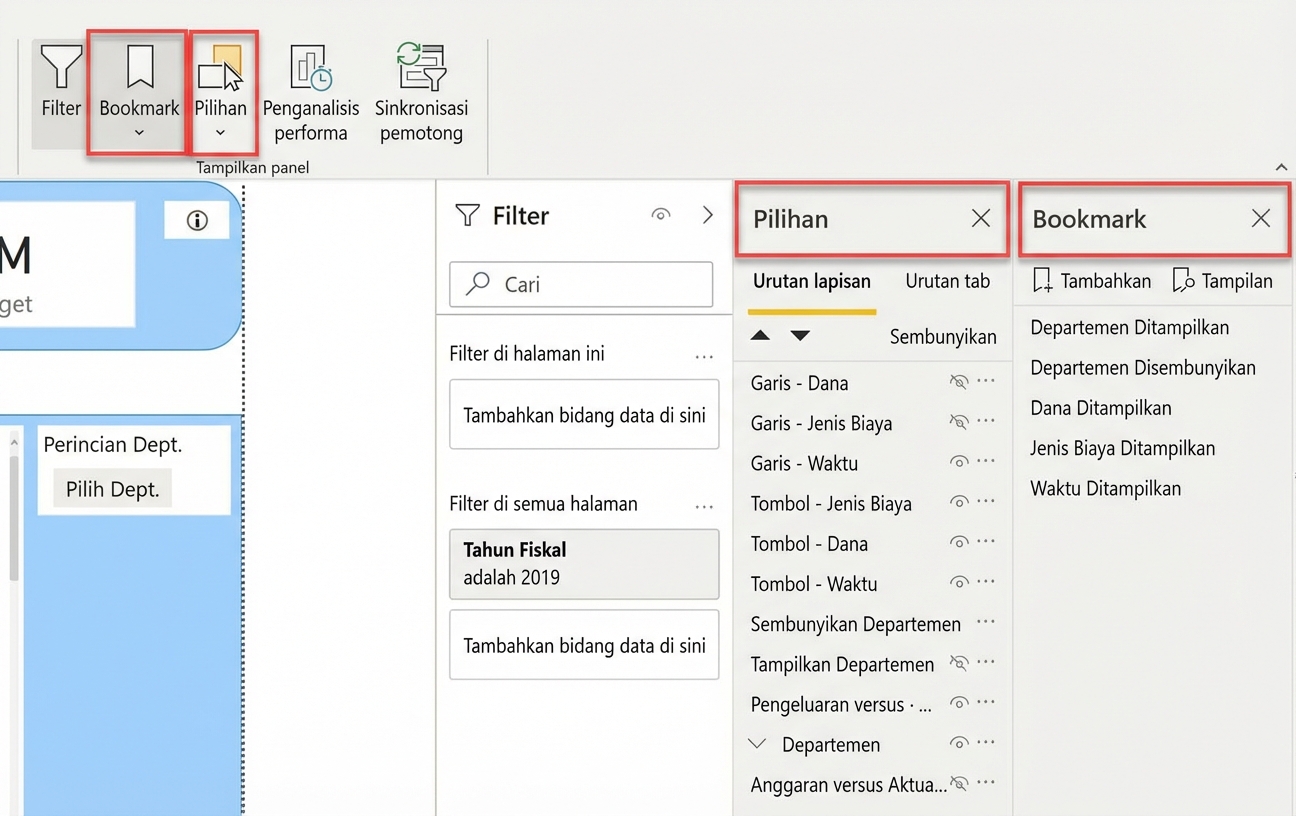The height and width of the screenshot is (816, 1296).
Task: Click the Cari search field in Filter
Action: tap(581, 284)
